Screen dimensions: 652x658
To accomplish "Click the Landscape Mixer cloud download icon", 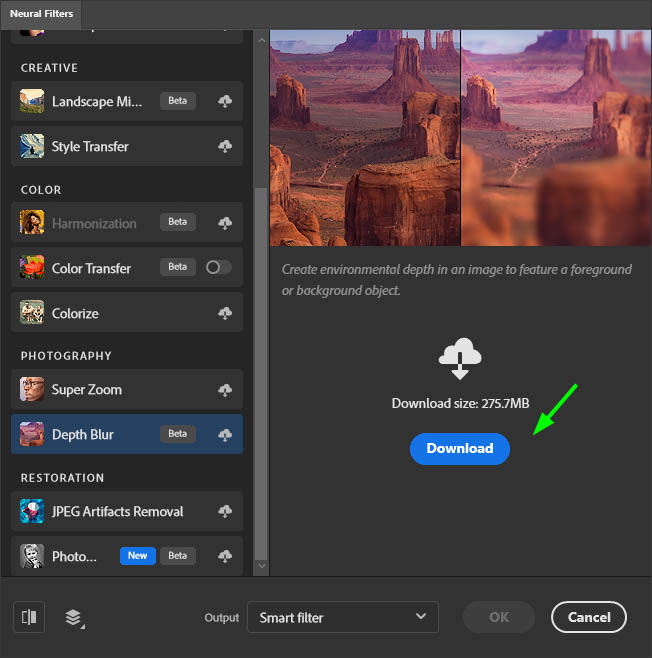I will click(x=225, y=101).
